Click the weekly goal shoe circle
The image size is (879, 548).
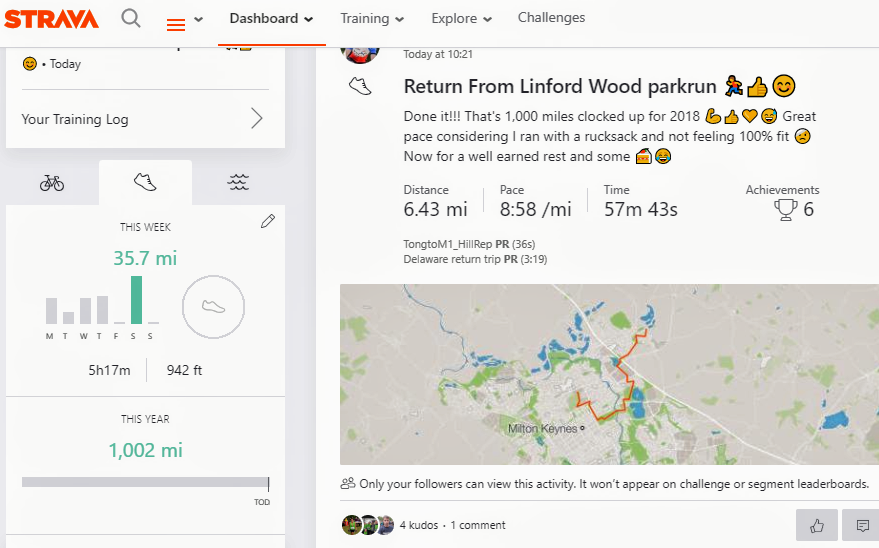pyautogui.click(x=213, y=307)
